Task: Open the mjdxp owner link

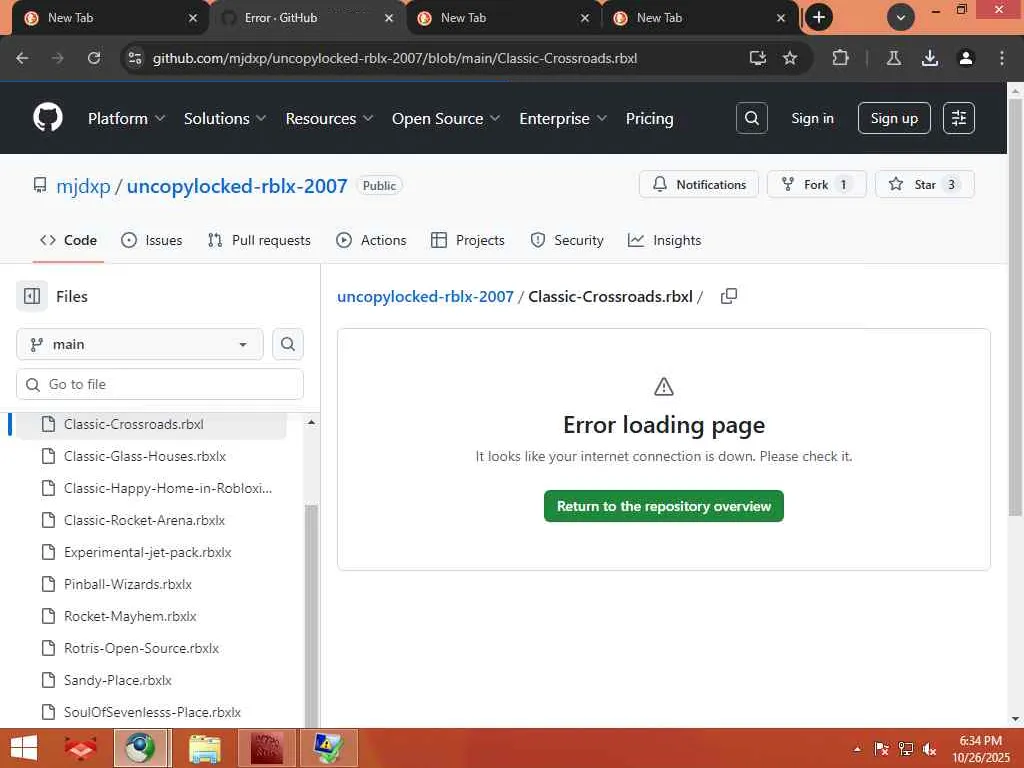Action: point(83,186)
